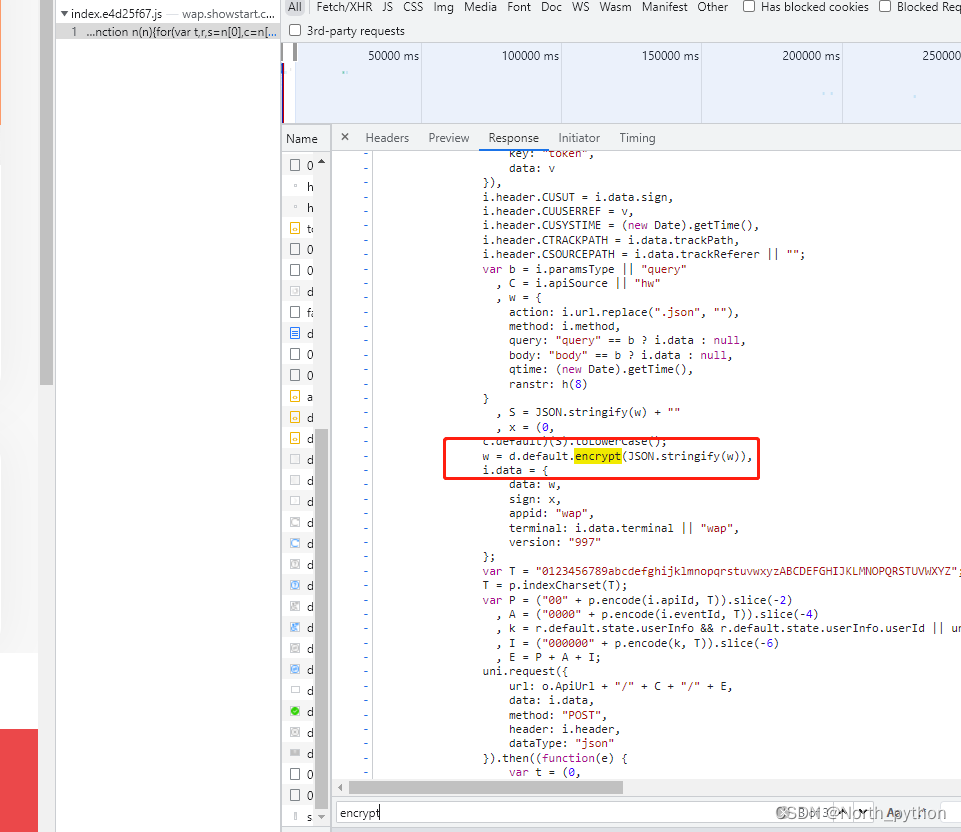Close the request details panel with the X

click(345, 137)
